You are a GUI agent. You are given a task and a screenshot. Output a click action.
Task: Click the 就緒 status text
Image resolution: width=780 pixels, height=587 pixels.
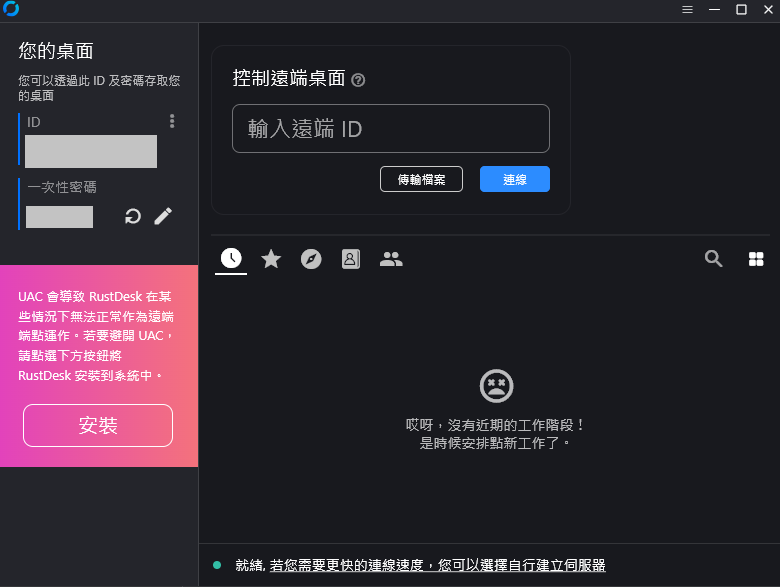tap(249, 565)
